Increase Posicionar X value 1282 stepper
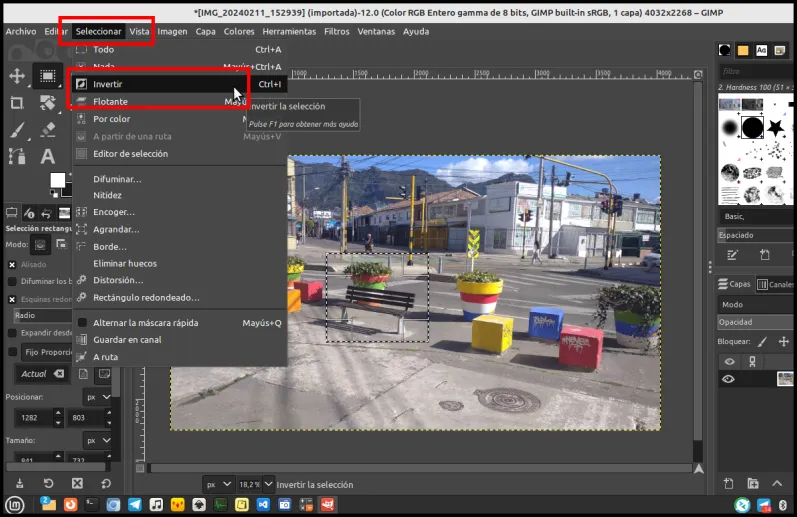 pos(58,413)
